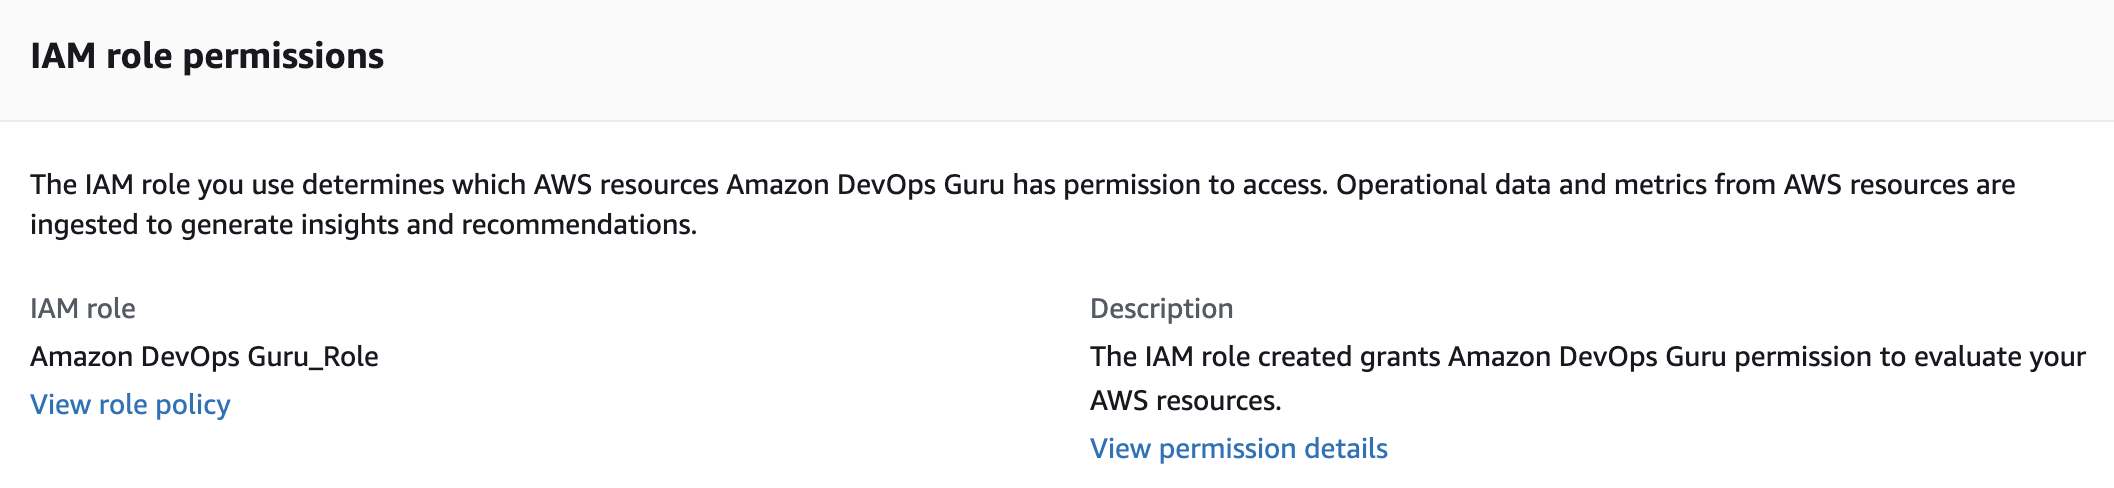Open the View permission details link
The image size is (2114, 488).
pyautogui.click(x=1238, y=449)
